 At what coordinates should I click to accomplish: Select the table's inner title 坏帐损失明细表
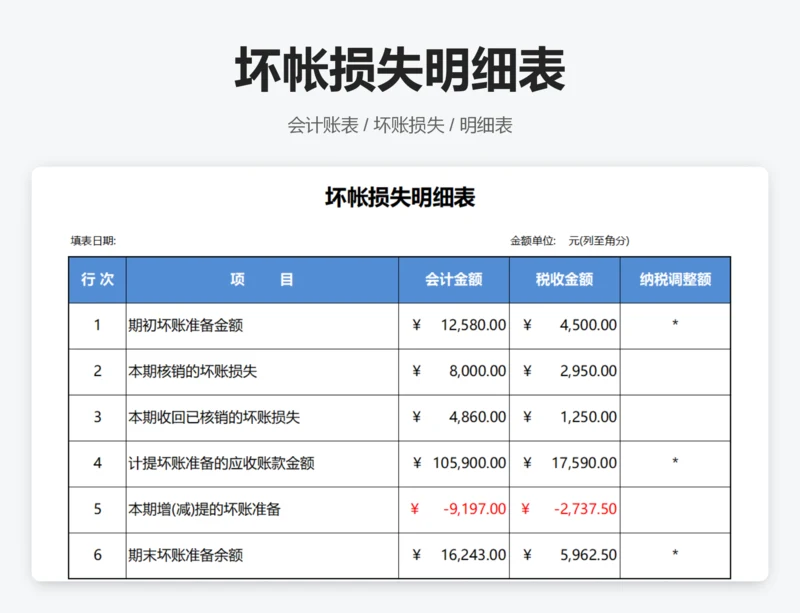point(399,197)
